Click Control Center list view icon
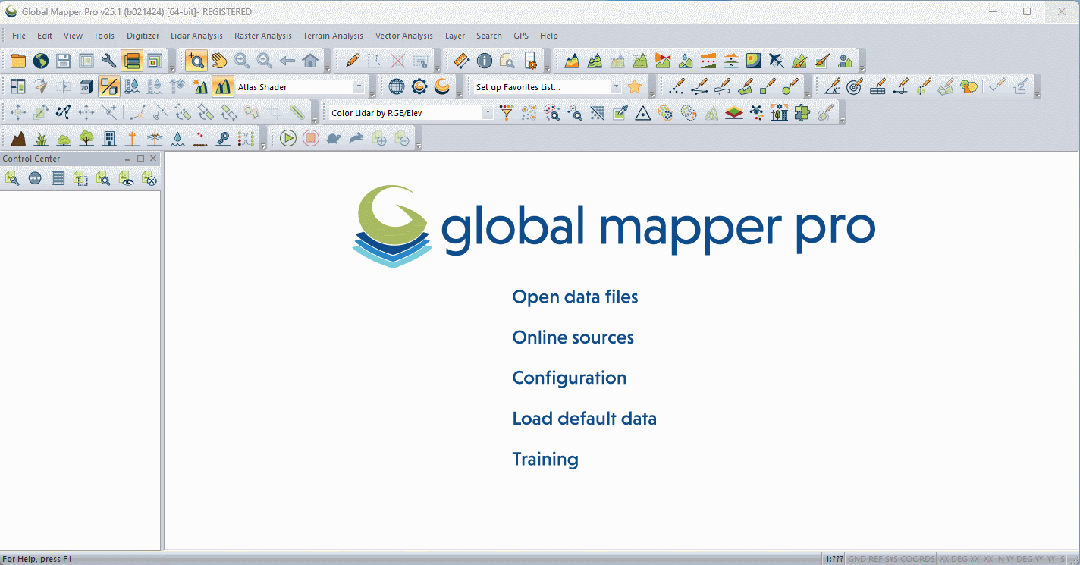Screen dimensions: 1080x565 pyautogui.click(x=58, y=178)
